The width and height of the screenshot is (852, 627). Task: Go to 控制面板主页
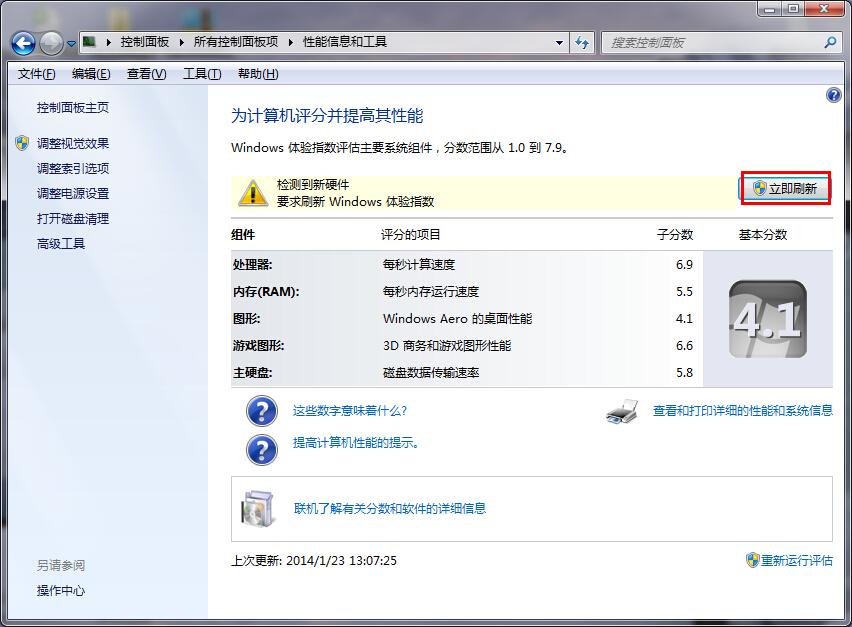point(73,108)
